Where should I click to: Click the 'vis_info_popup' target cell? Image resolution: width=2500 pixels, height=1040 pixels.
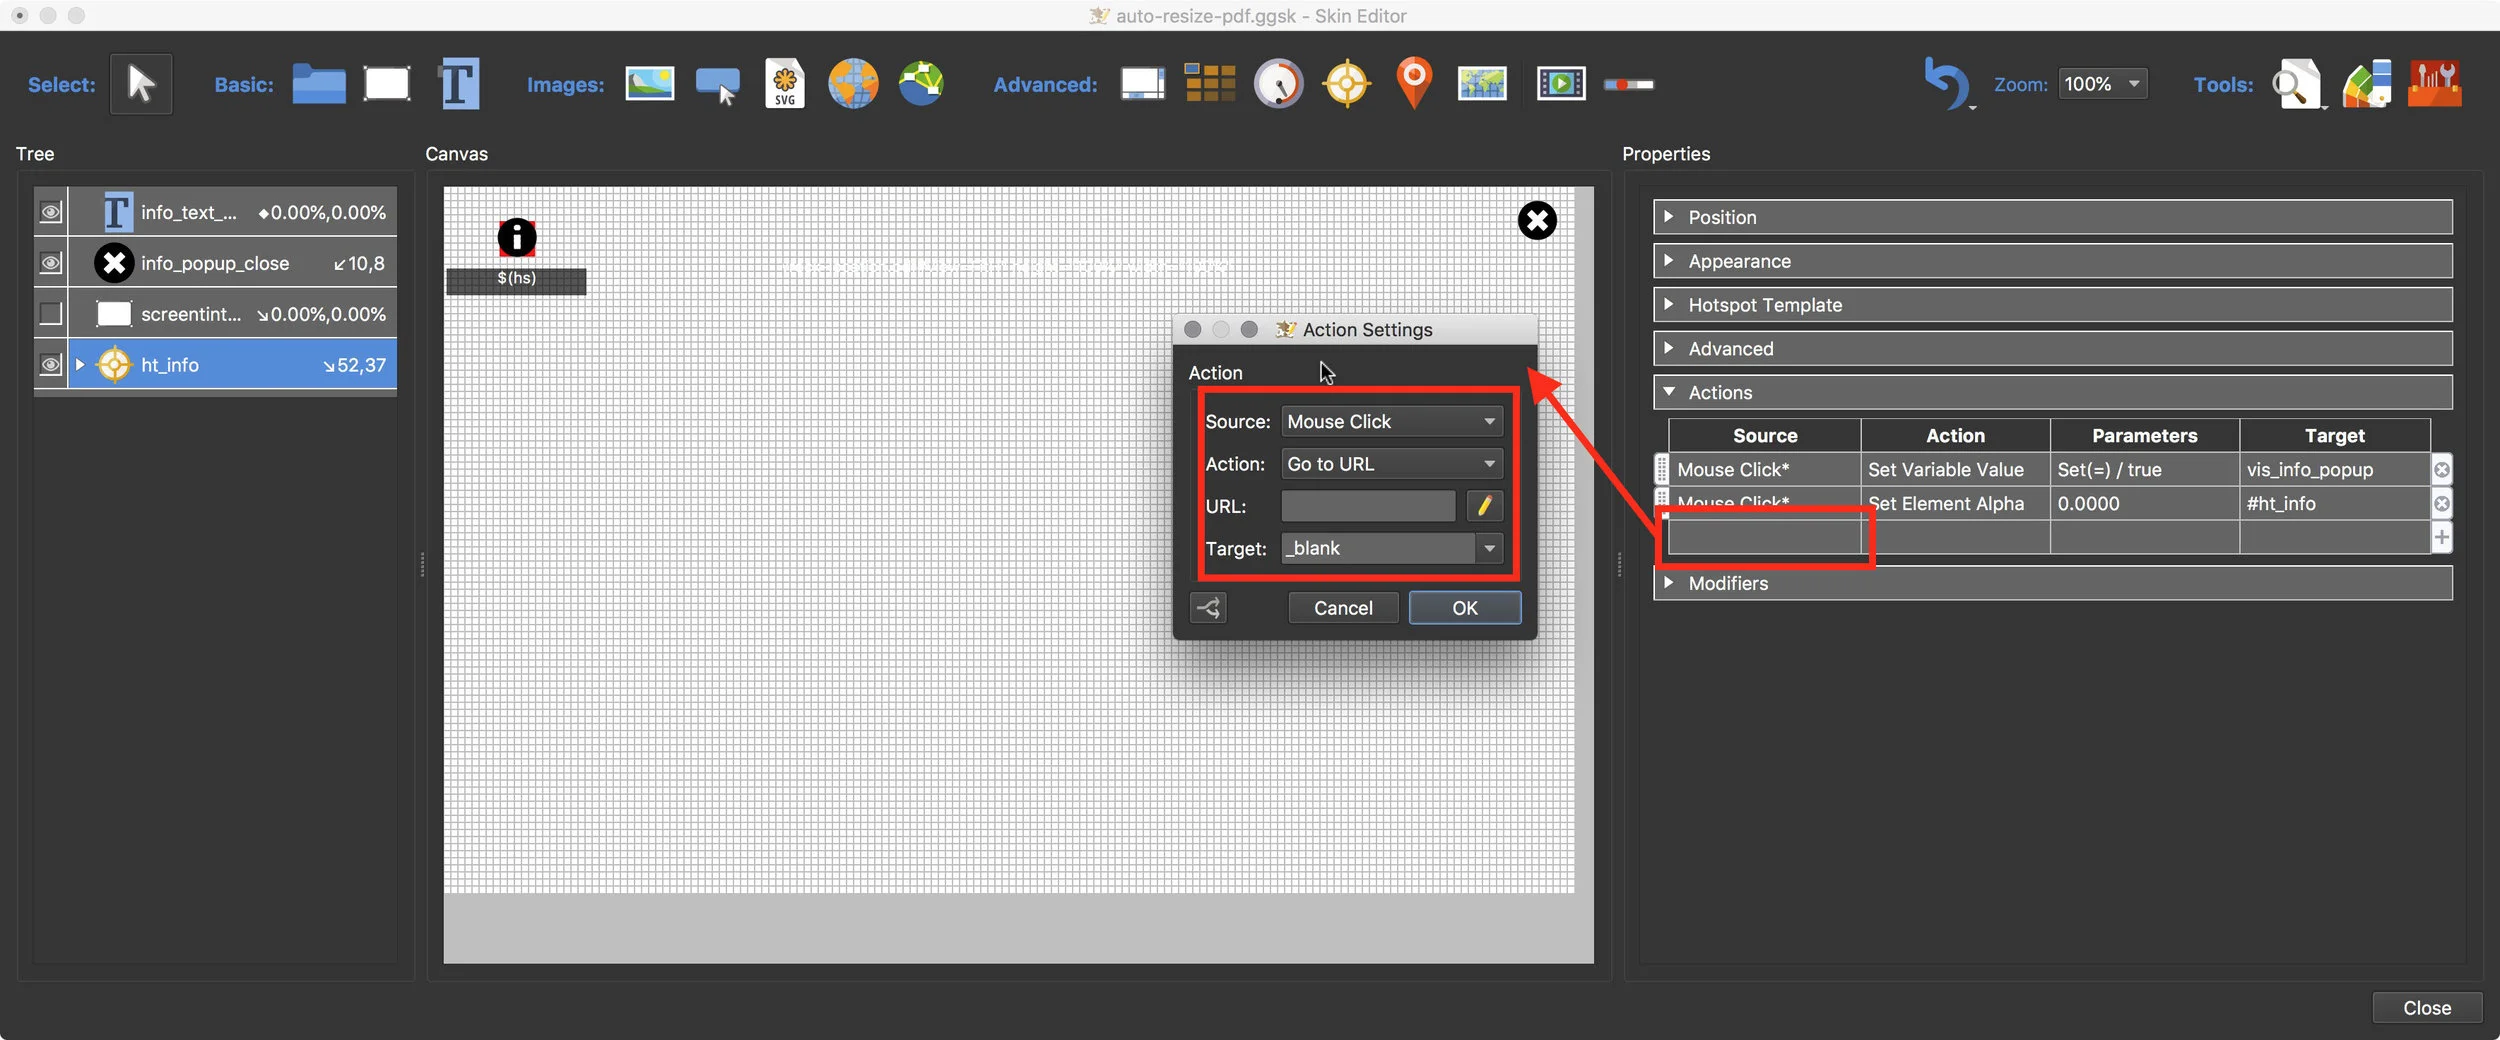(x=2335, y=469)
